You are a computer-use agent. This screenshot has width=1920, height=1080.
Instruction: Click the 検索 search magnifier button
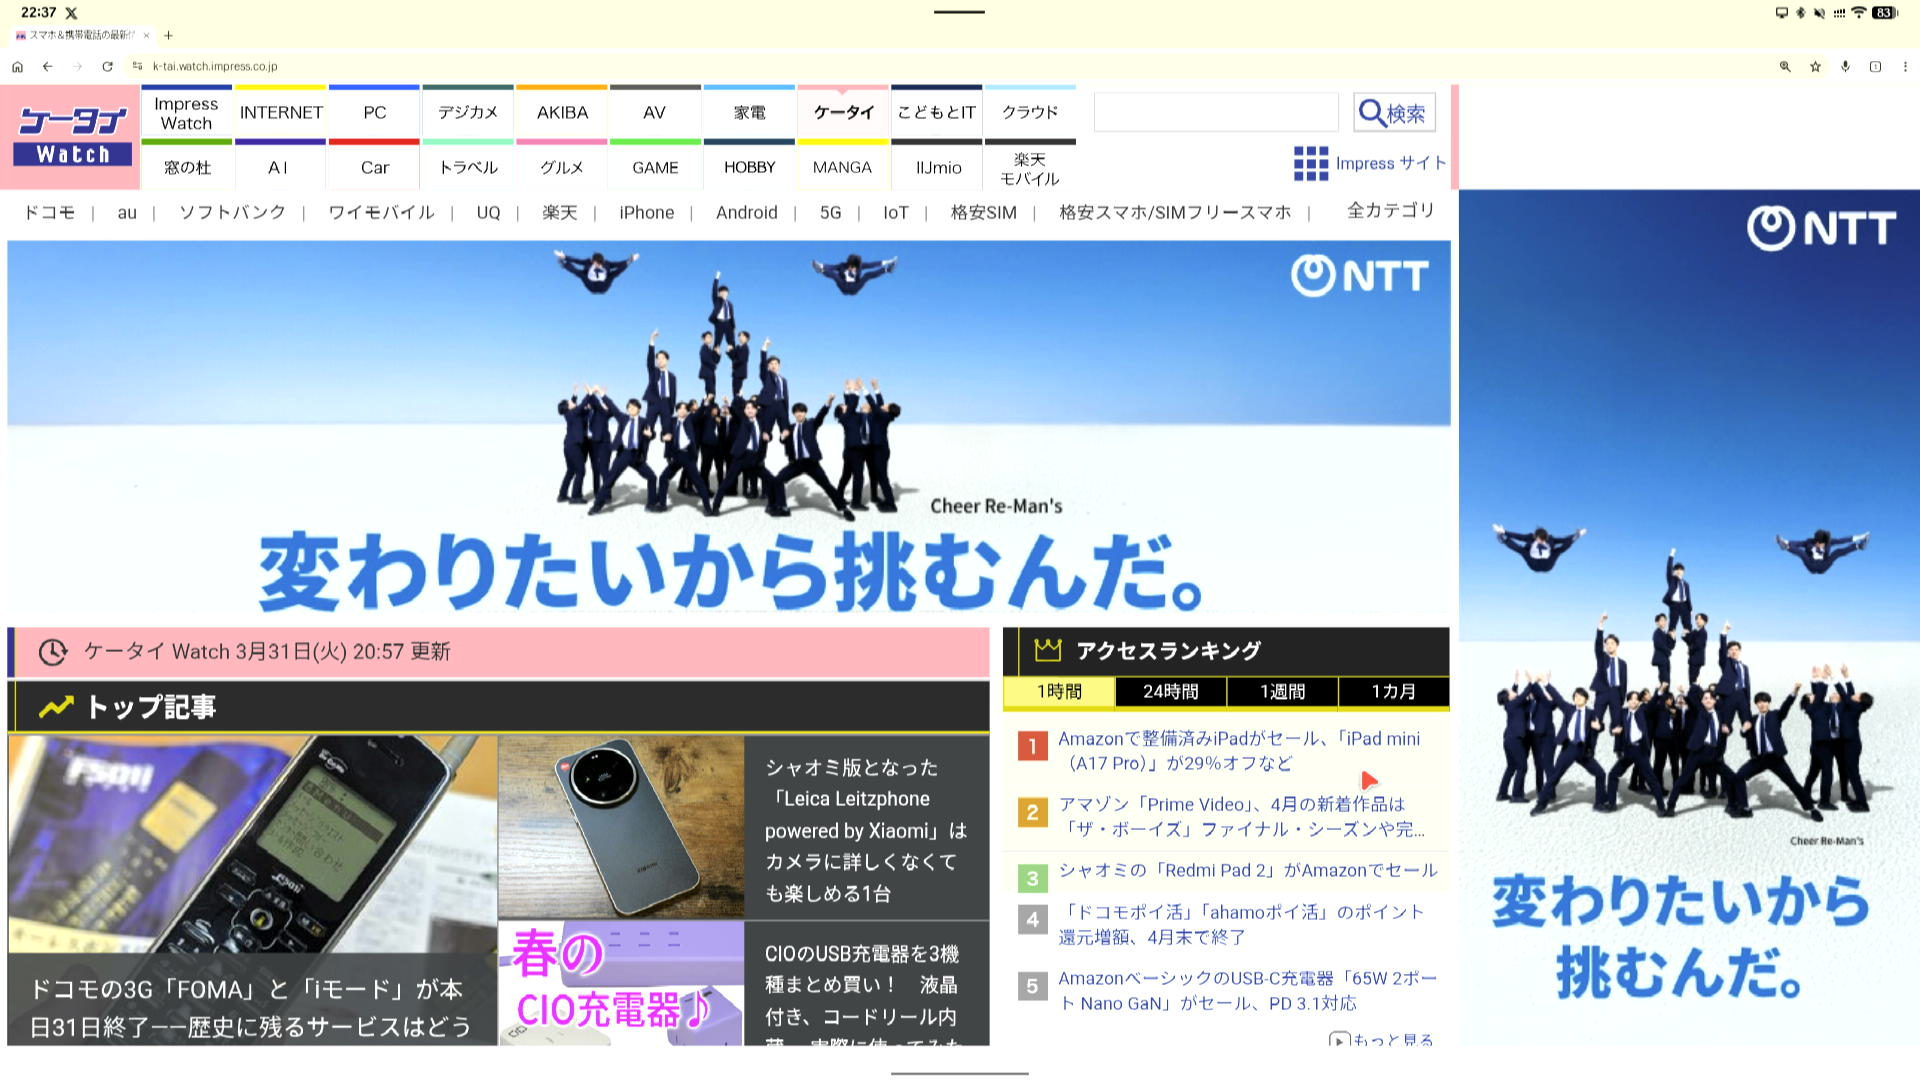[1392, 112]
